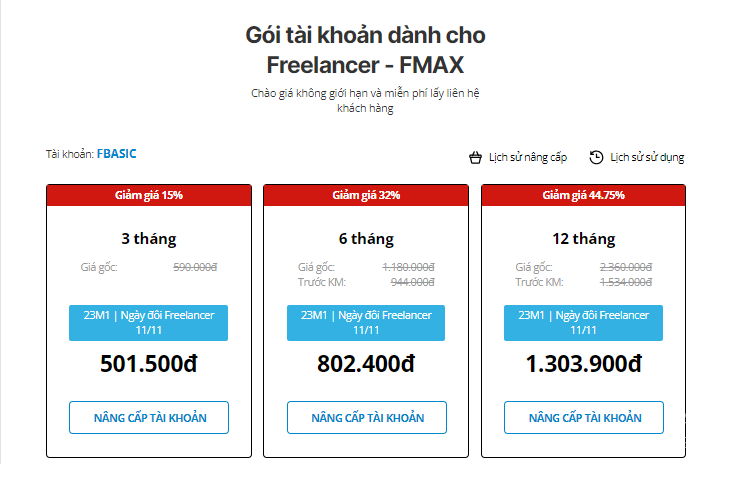Click the promo badge in 12 tháng card
Viewport: 732px width, 484px height.
[584, 323]
